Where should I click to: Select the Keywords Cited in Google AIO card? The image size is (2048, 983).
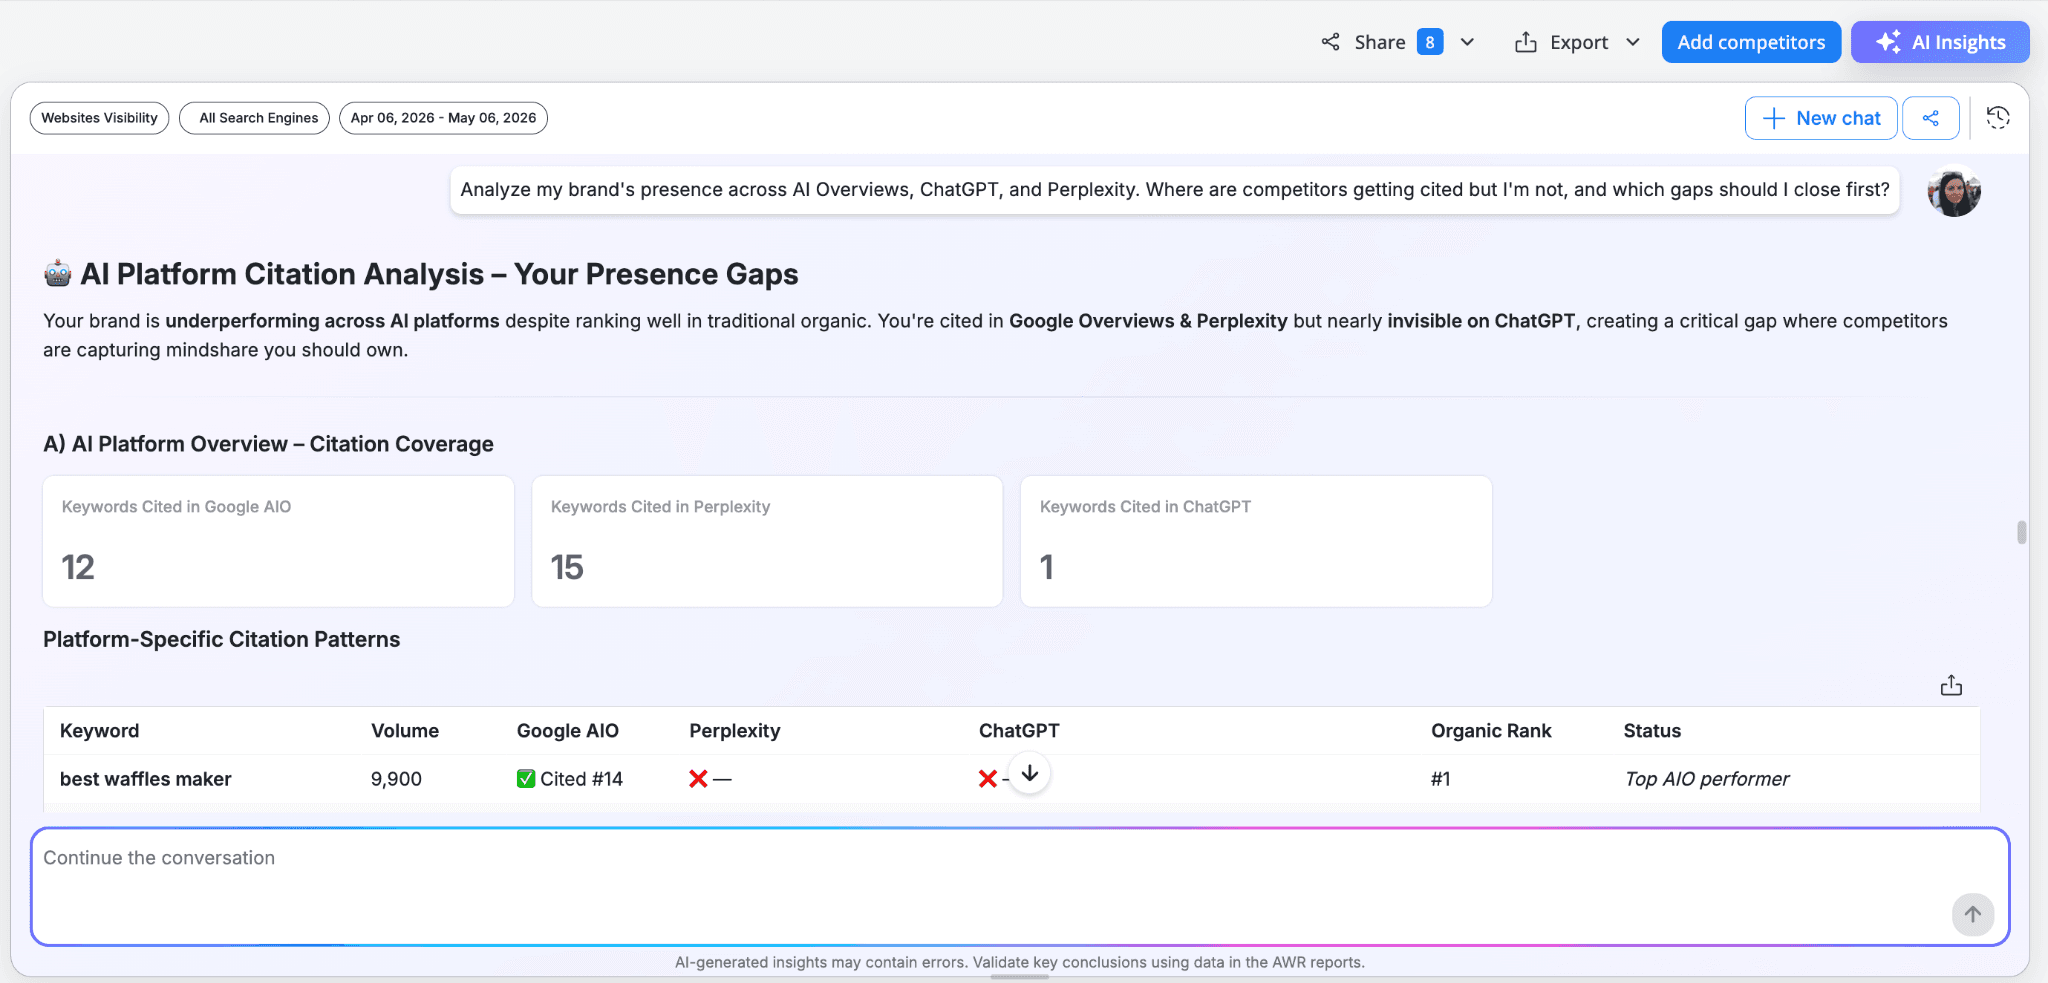pos(278,541)
